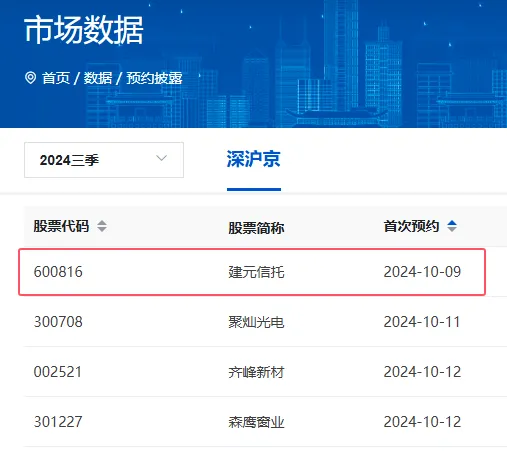
Task: Switch to the 深沪京 tab
Action: click(254, 159)
